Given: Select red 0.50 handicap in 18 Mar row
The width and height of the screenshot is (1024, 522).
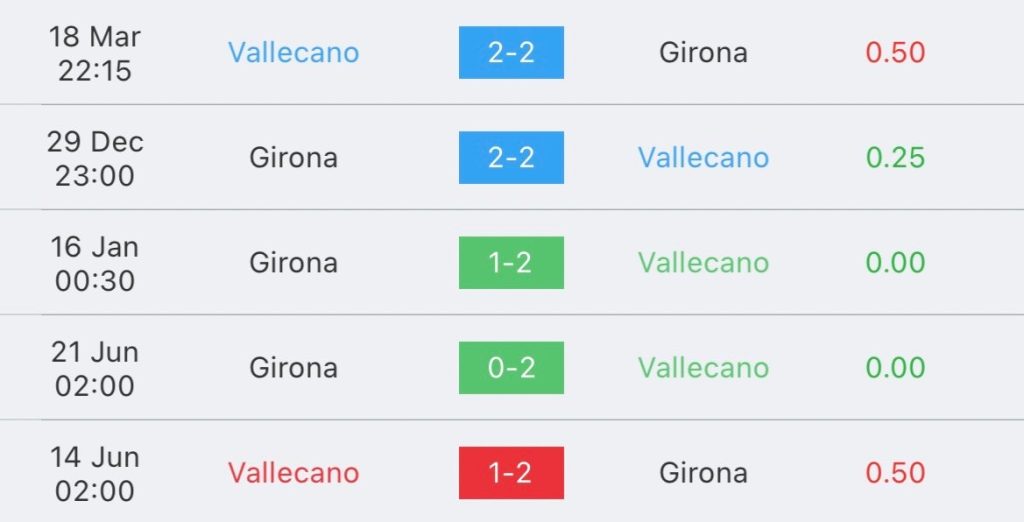Looking at the screenshot, I should [895, 52].
